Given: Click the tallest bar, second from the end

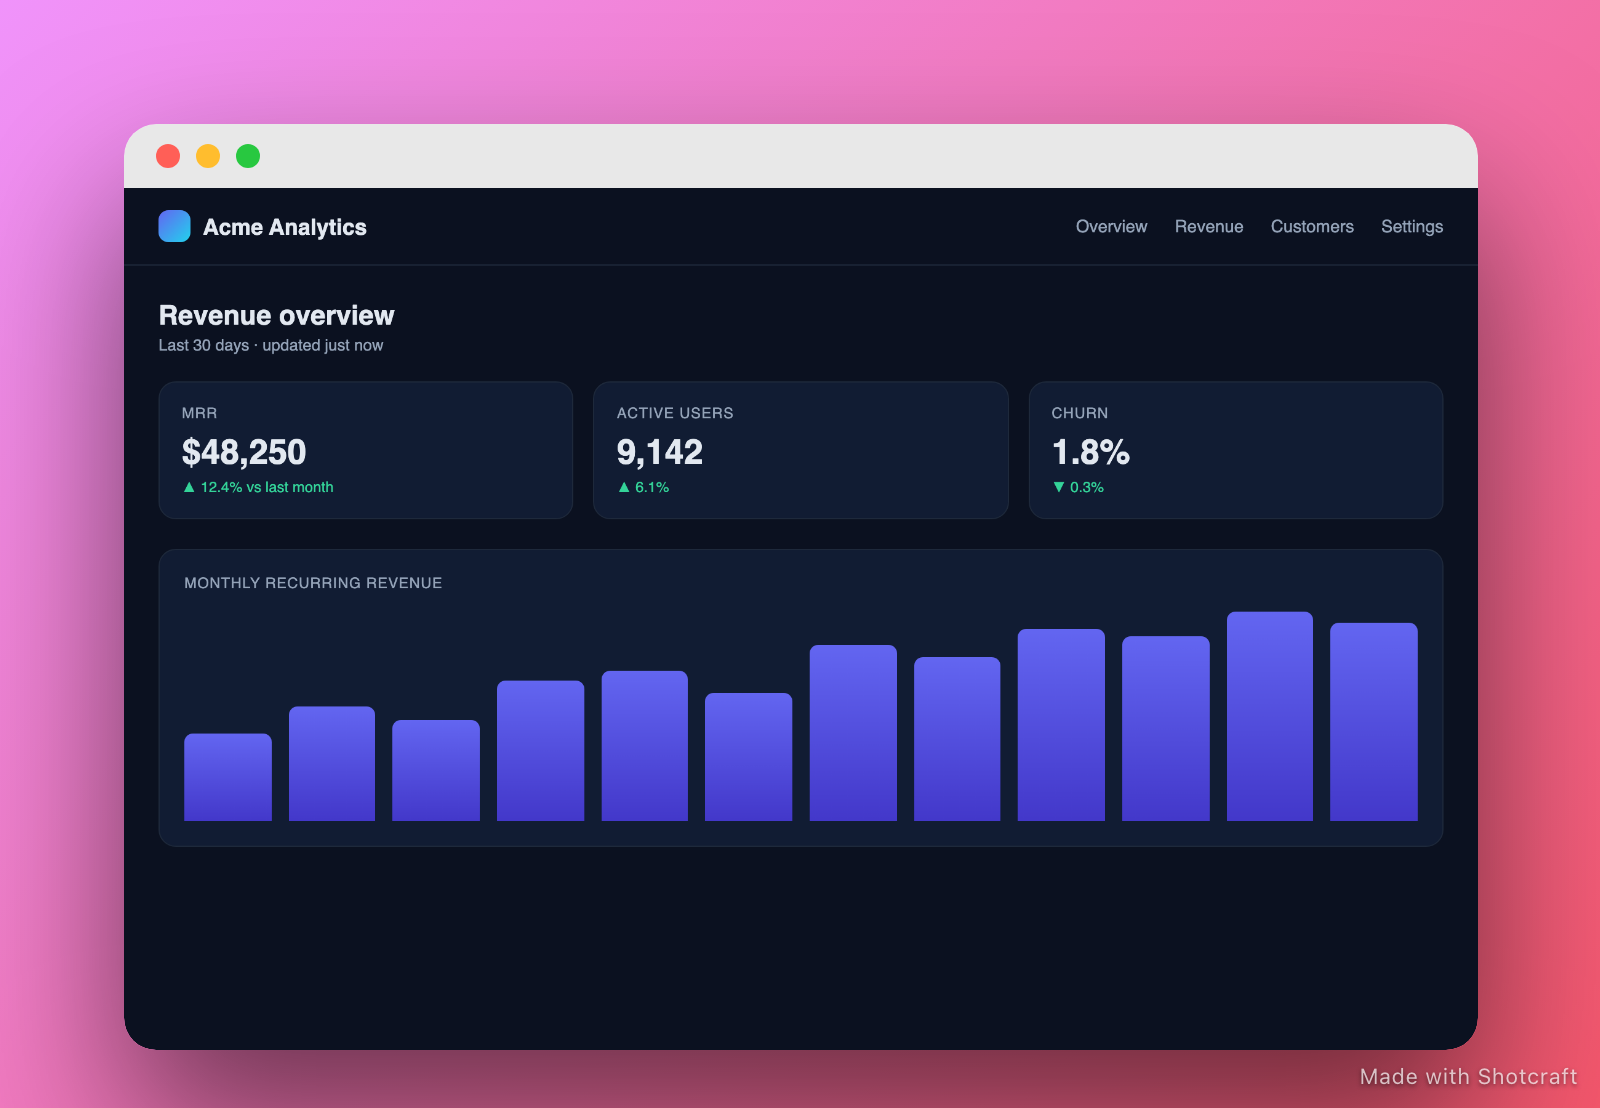Looking at the screenshot, I should [x=1270, y=716].
